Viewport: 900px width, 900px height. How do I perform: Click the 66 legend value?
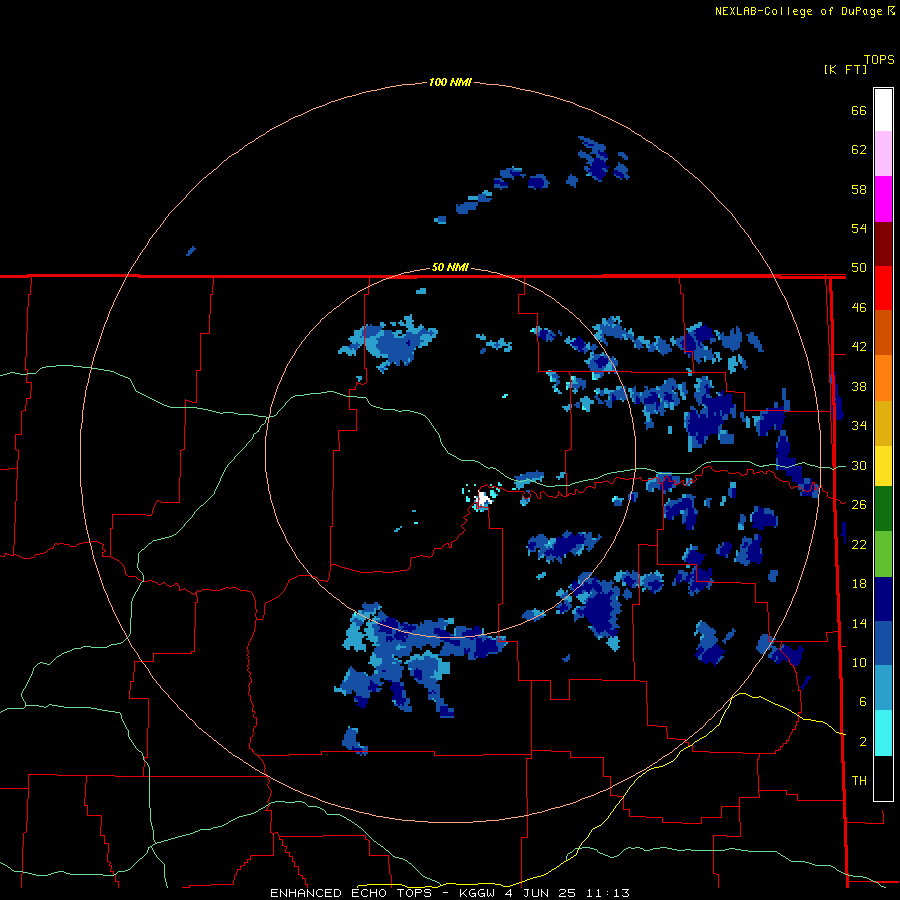(x=859, y=110)
